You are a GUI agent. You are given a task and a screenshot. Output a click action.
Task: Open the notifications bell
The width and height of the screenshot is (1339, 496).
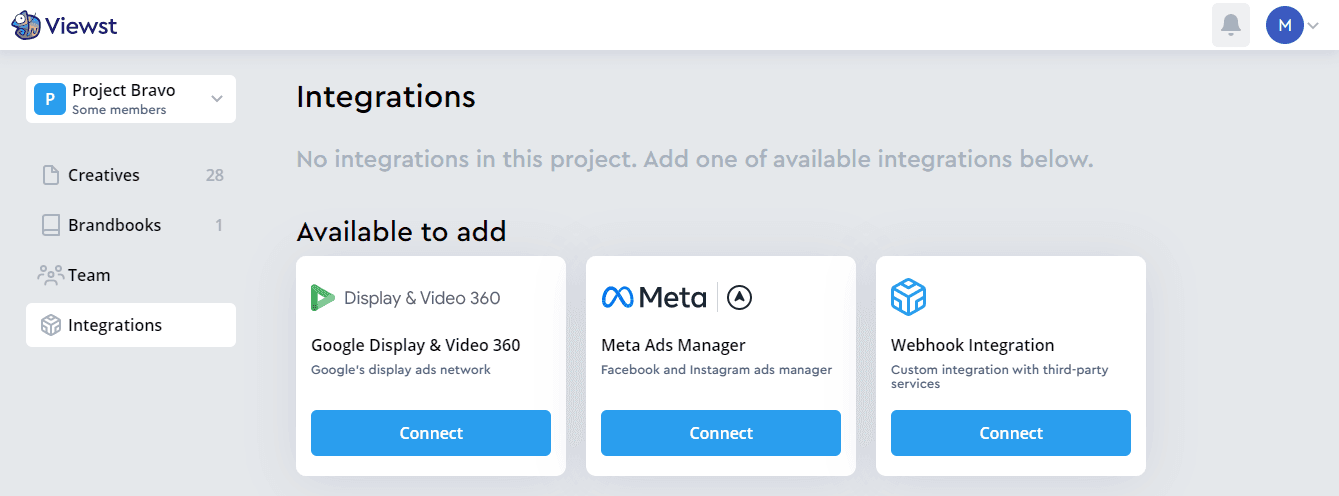point(1231,25)
